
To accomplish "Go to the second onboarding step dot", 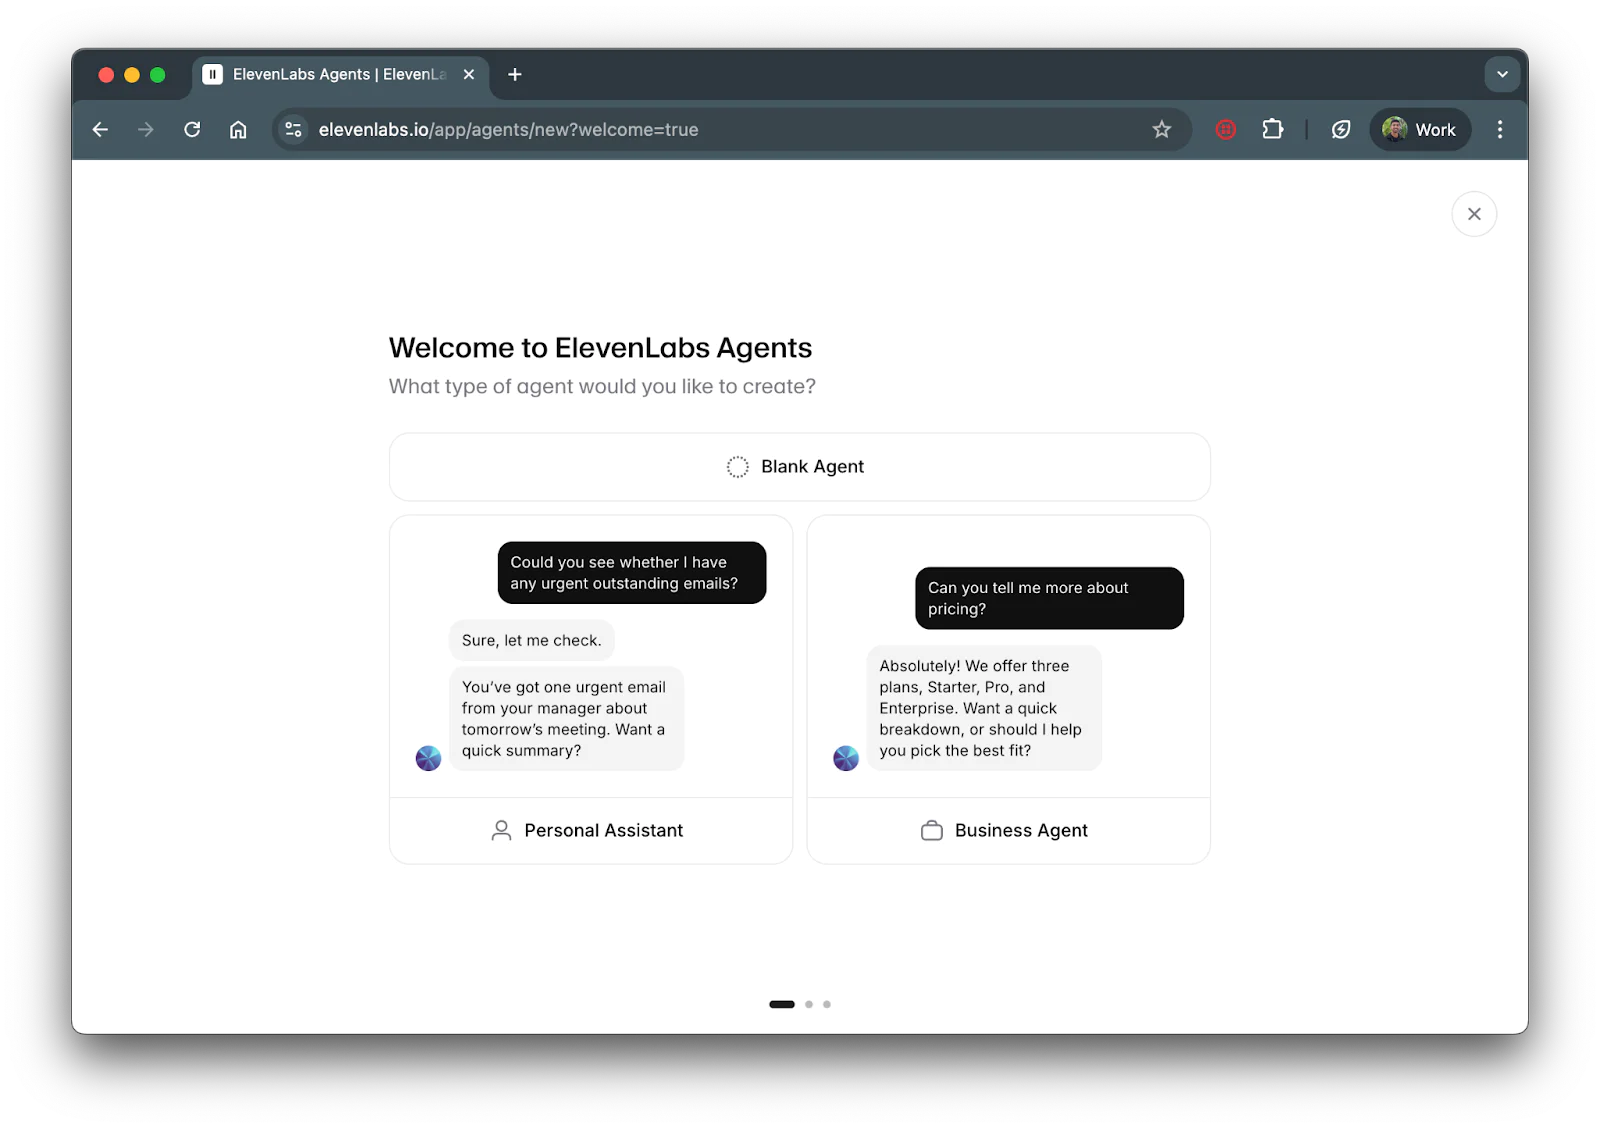I will pos(809,1004).
